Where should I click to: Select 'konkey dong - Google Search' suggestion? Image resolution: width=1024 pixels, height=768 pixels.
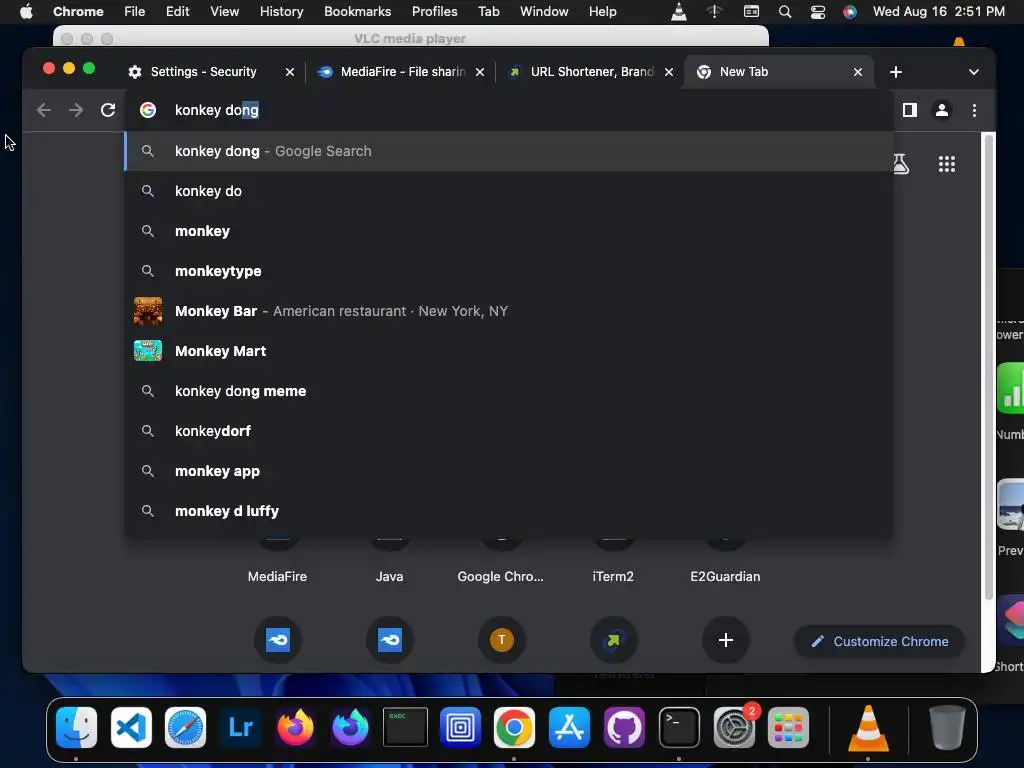click(509, 151)
